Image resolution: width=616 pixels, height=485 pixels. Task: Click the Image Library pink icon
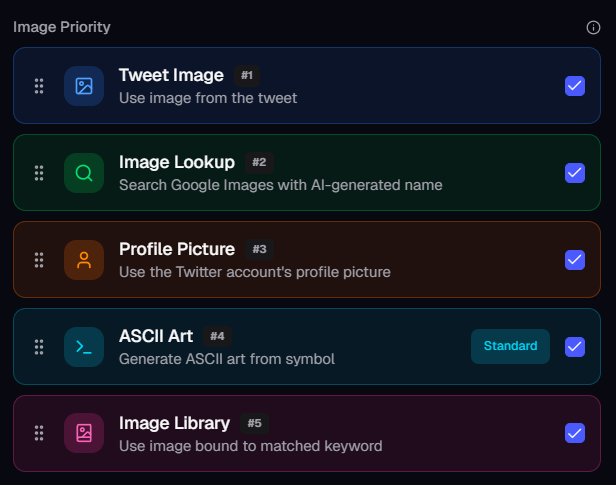tap(84, 433)
